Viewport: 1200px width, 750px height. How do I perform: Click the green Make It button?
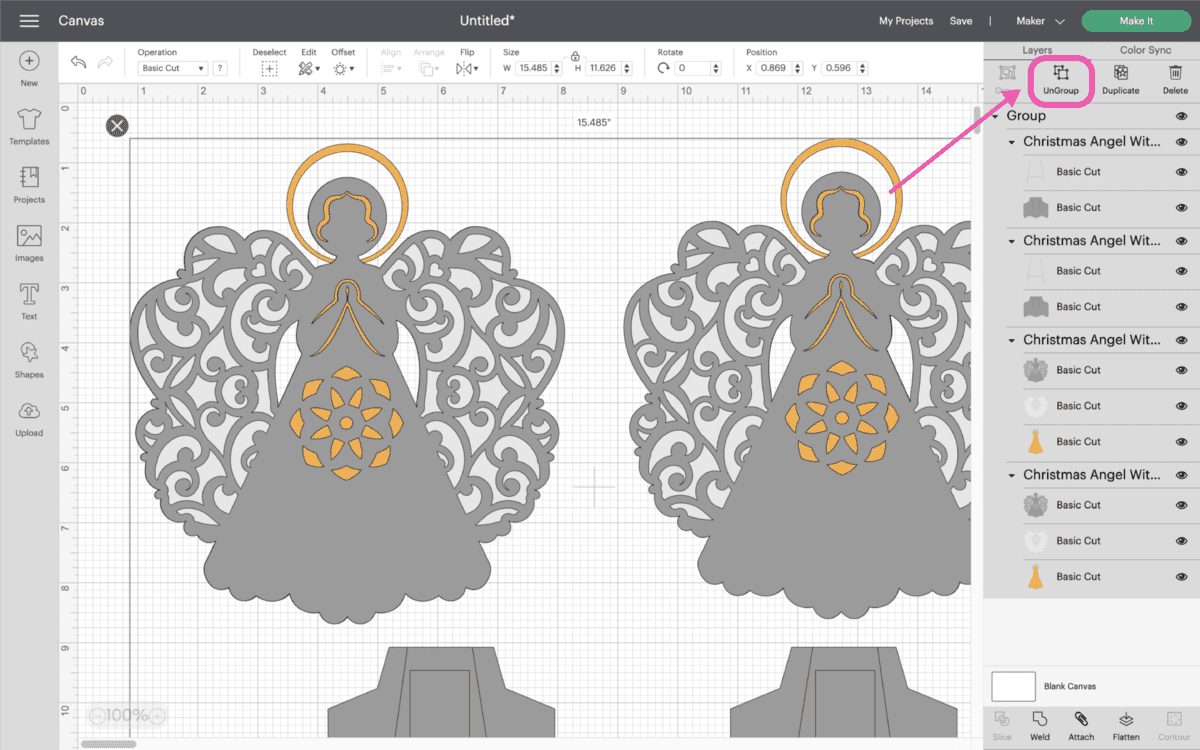[x=1136, y=20]
